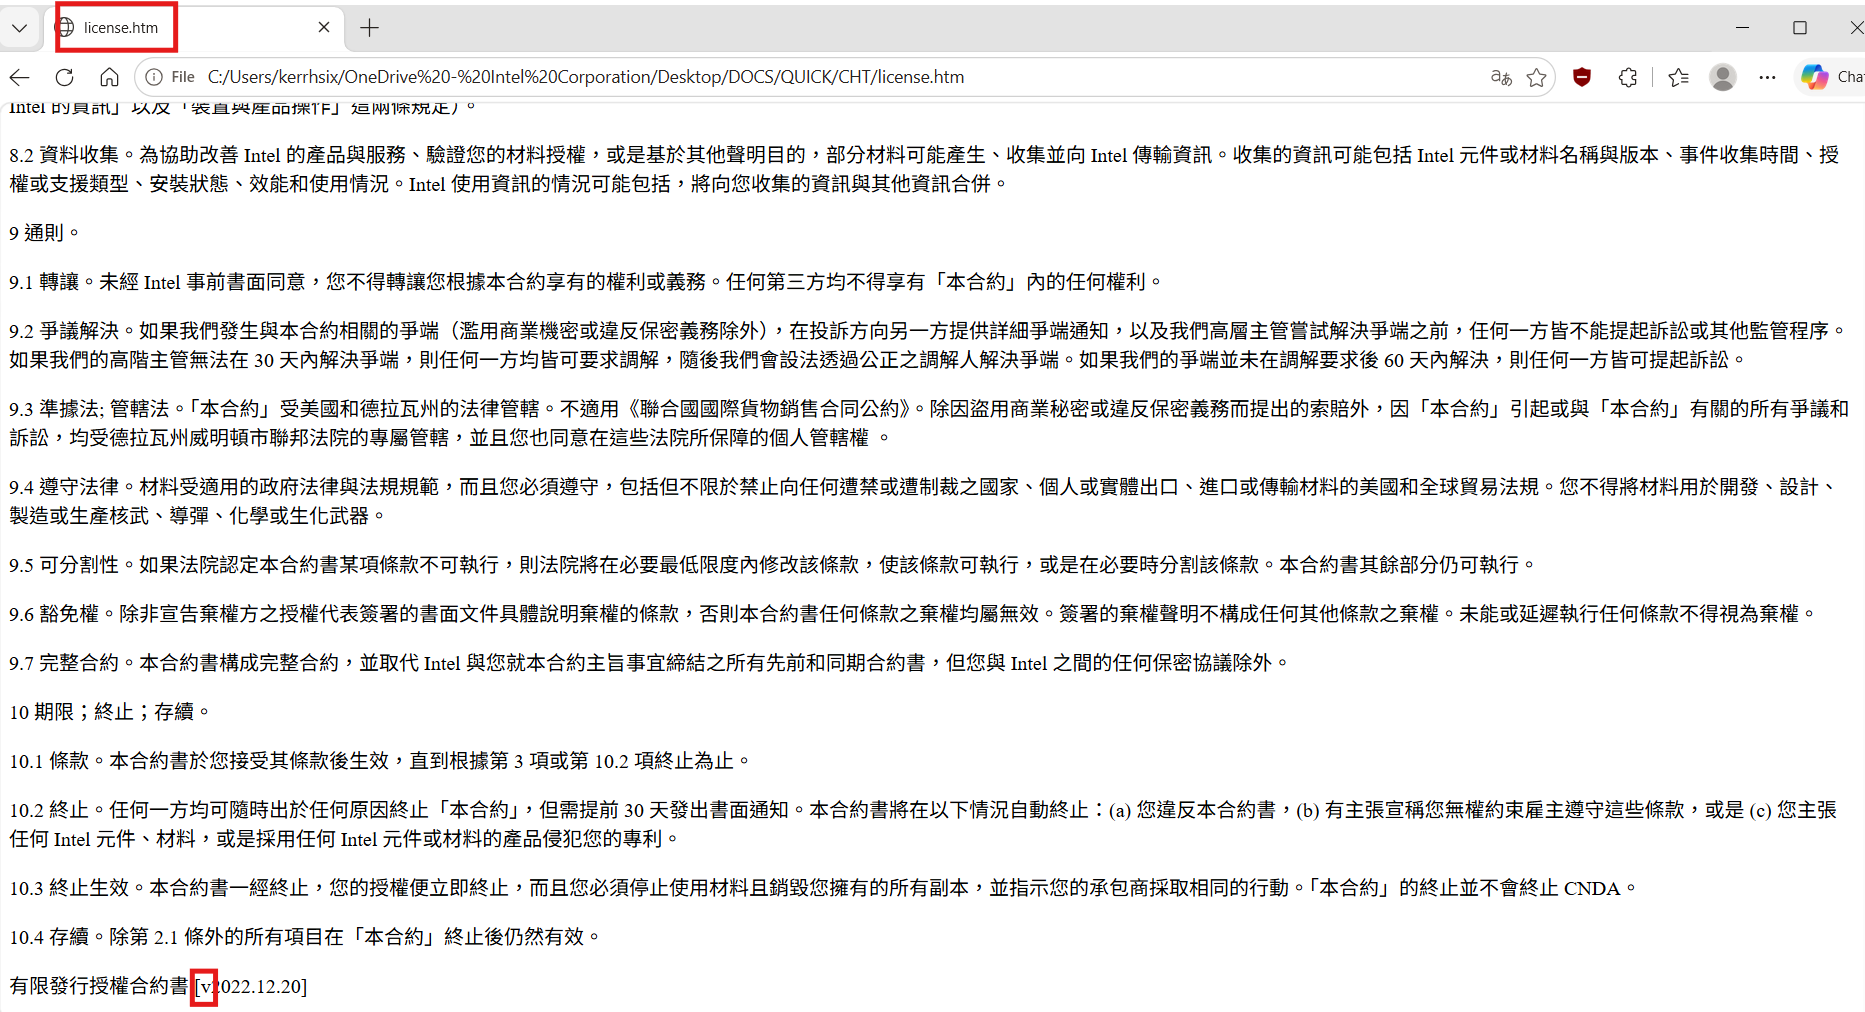Image resolution: width=1865 pixels, height=1012 pixels.
Task: Open the user profile menu
Action: (1723, 77)
